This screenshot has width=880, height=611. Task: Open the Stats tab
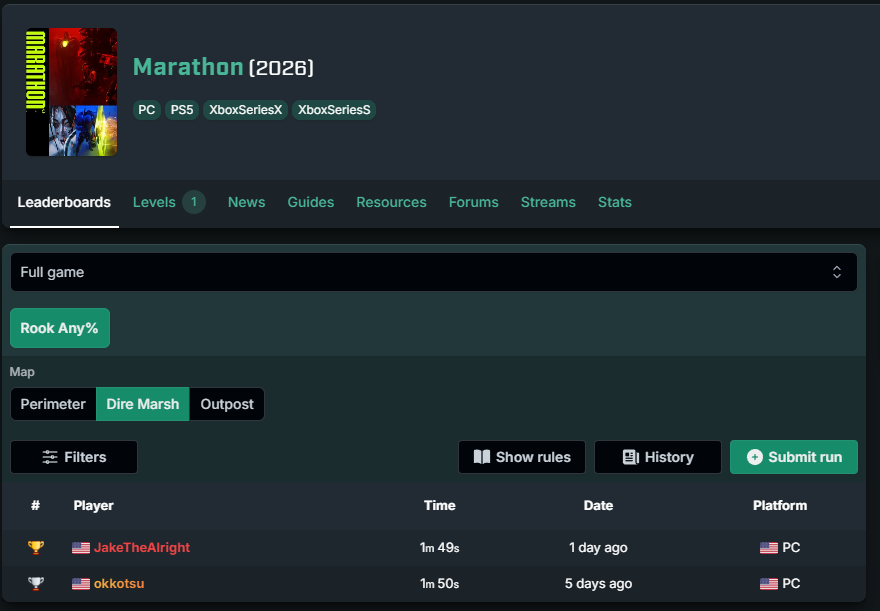click(615, 202)
